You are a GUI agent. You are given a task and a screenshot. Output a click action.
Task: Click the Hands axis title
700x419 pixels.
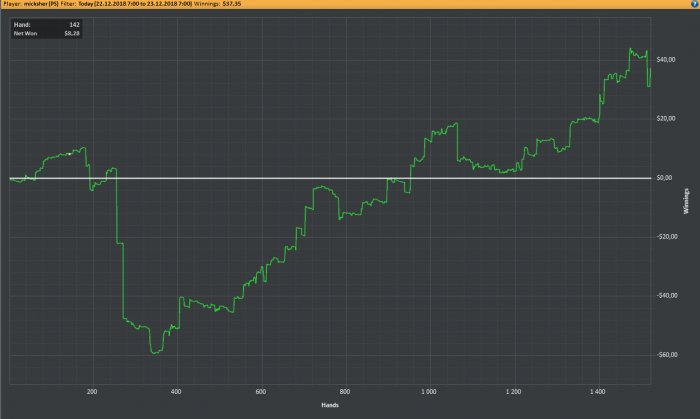(330, 405)
